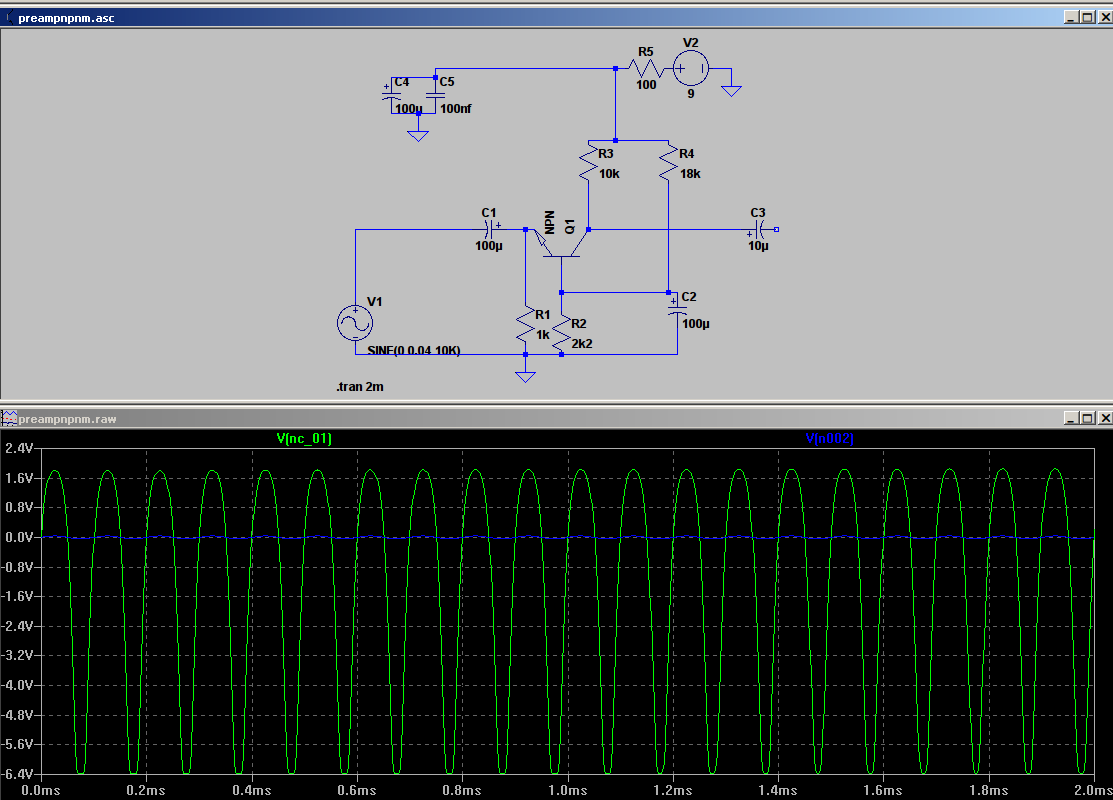Viewport: 1113px width, 800px height.
Task: Click the 18k value of R4
Action: pyautogui.click(x=690, y=174)
